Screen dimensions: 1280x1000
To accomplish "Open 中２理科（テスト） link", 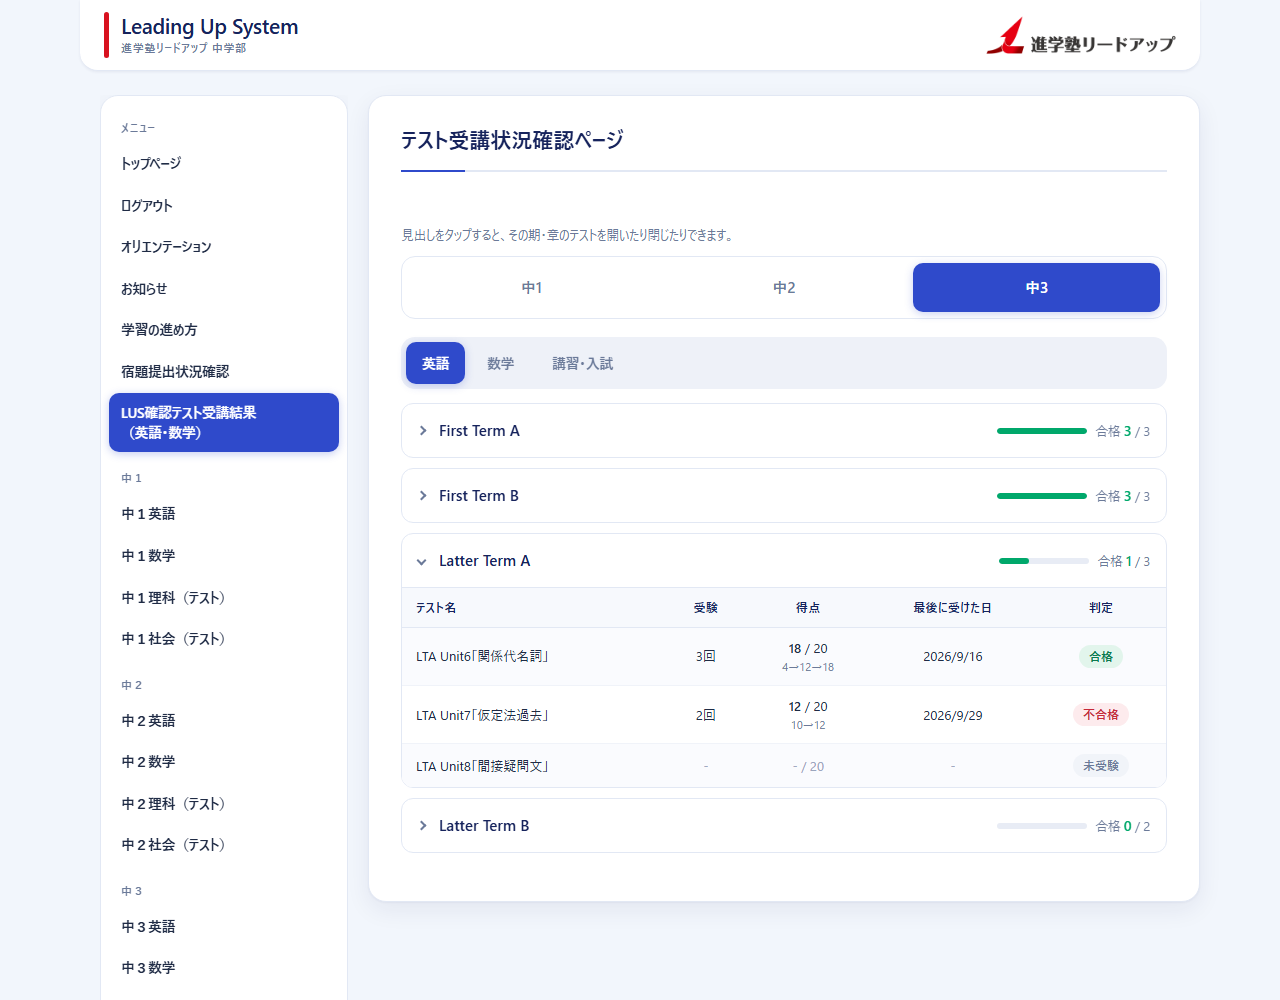I will coord(224,803).
